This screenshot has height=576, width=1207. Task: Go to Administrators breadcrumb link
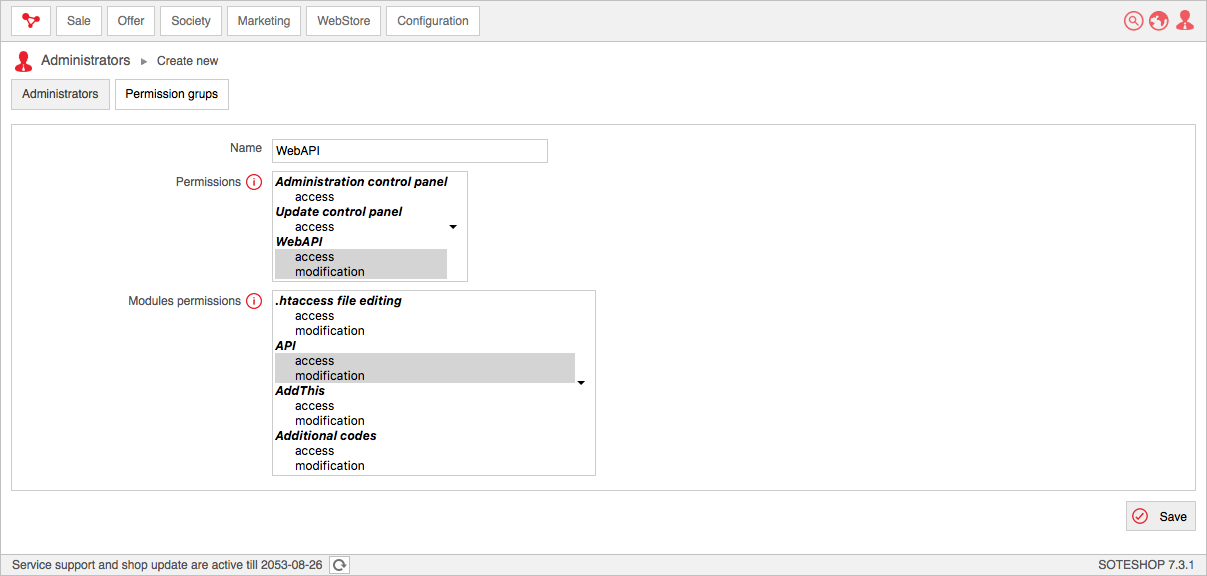coord(86,61)
